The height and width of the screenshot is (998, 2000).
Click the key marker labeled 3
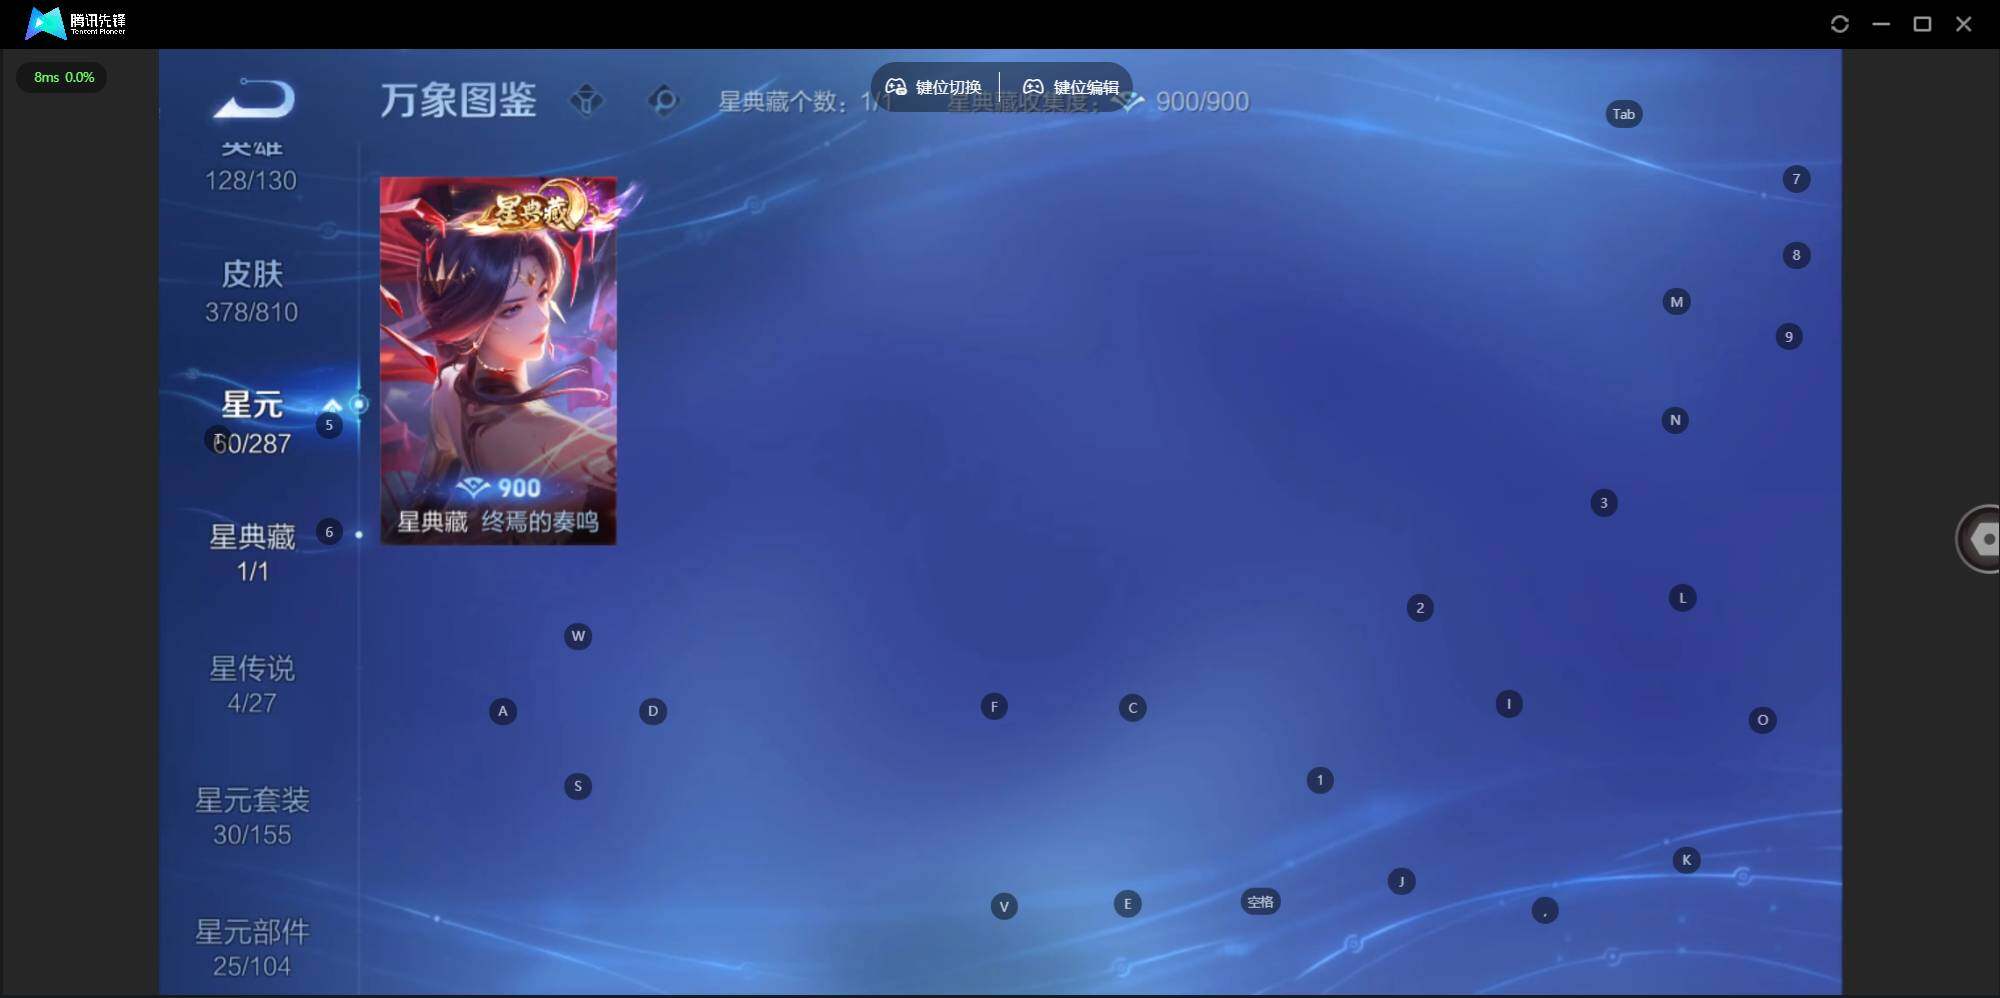(x=1604, y=503)
